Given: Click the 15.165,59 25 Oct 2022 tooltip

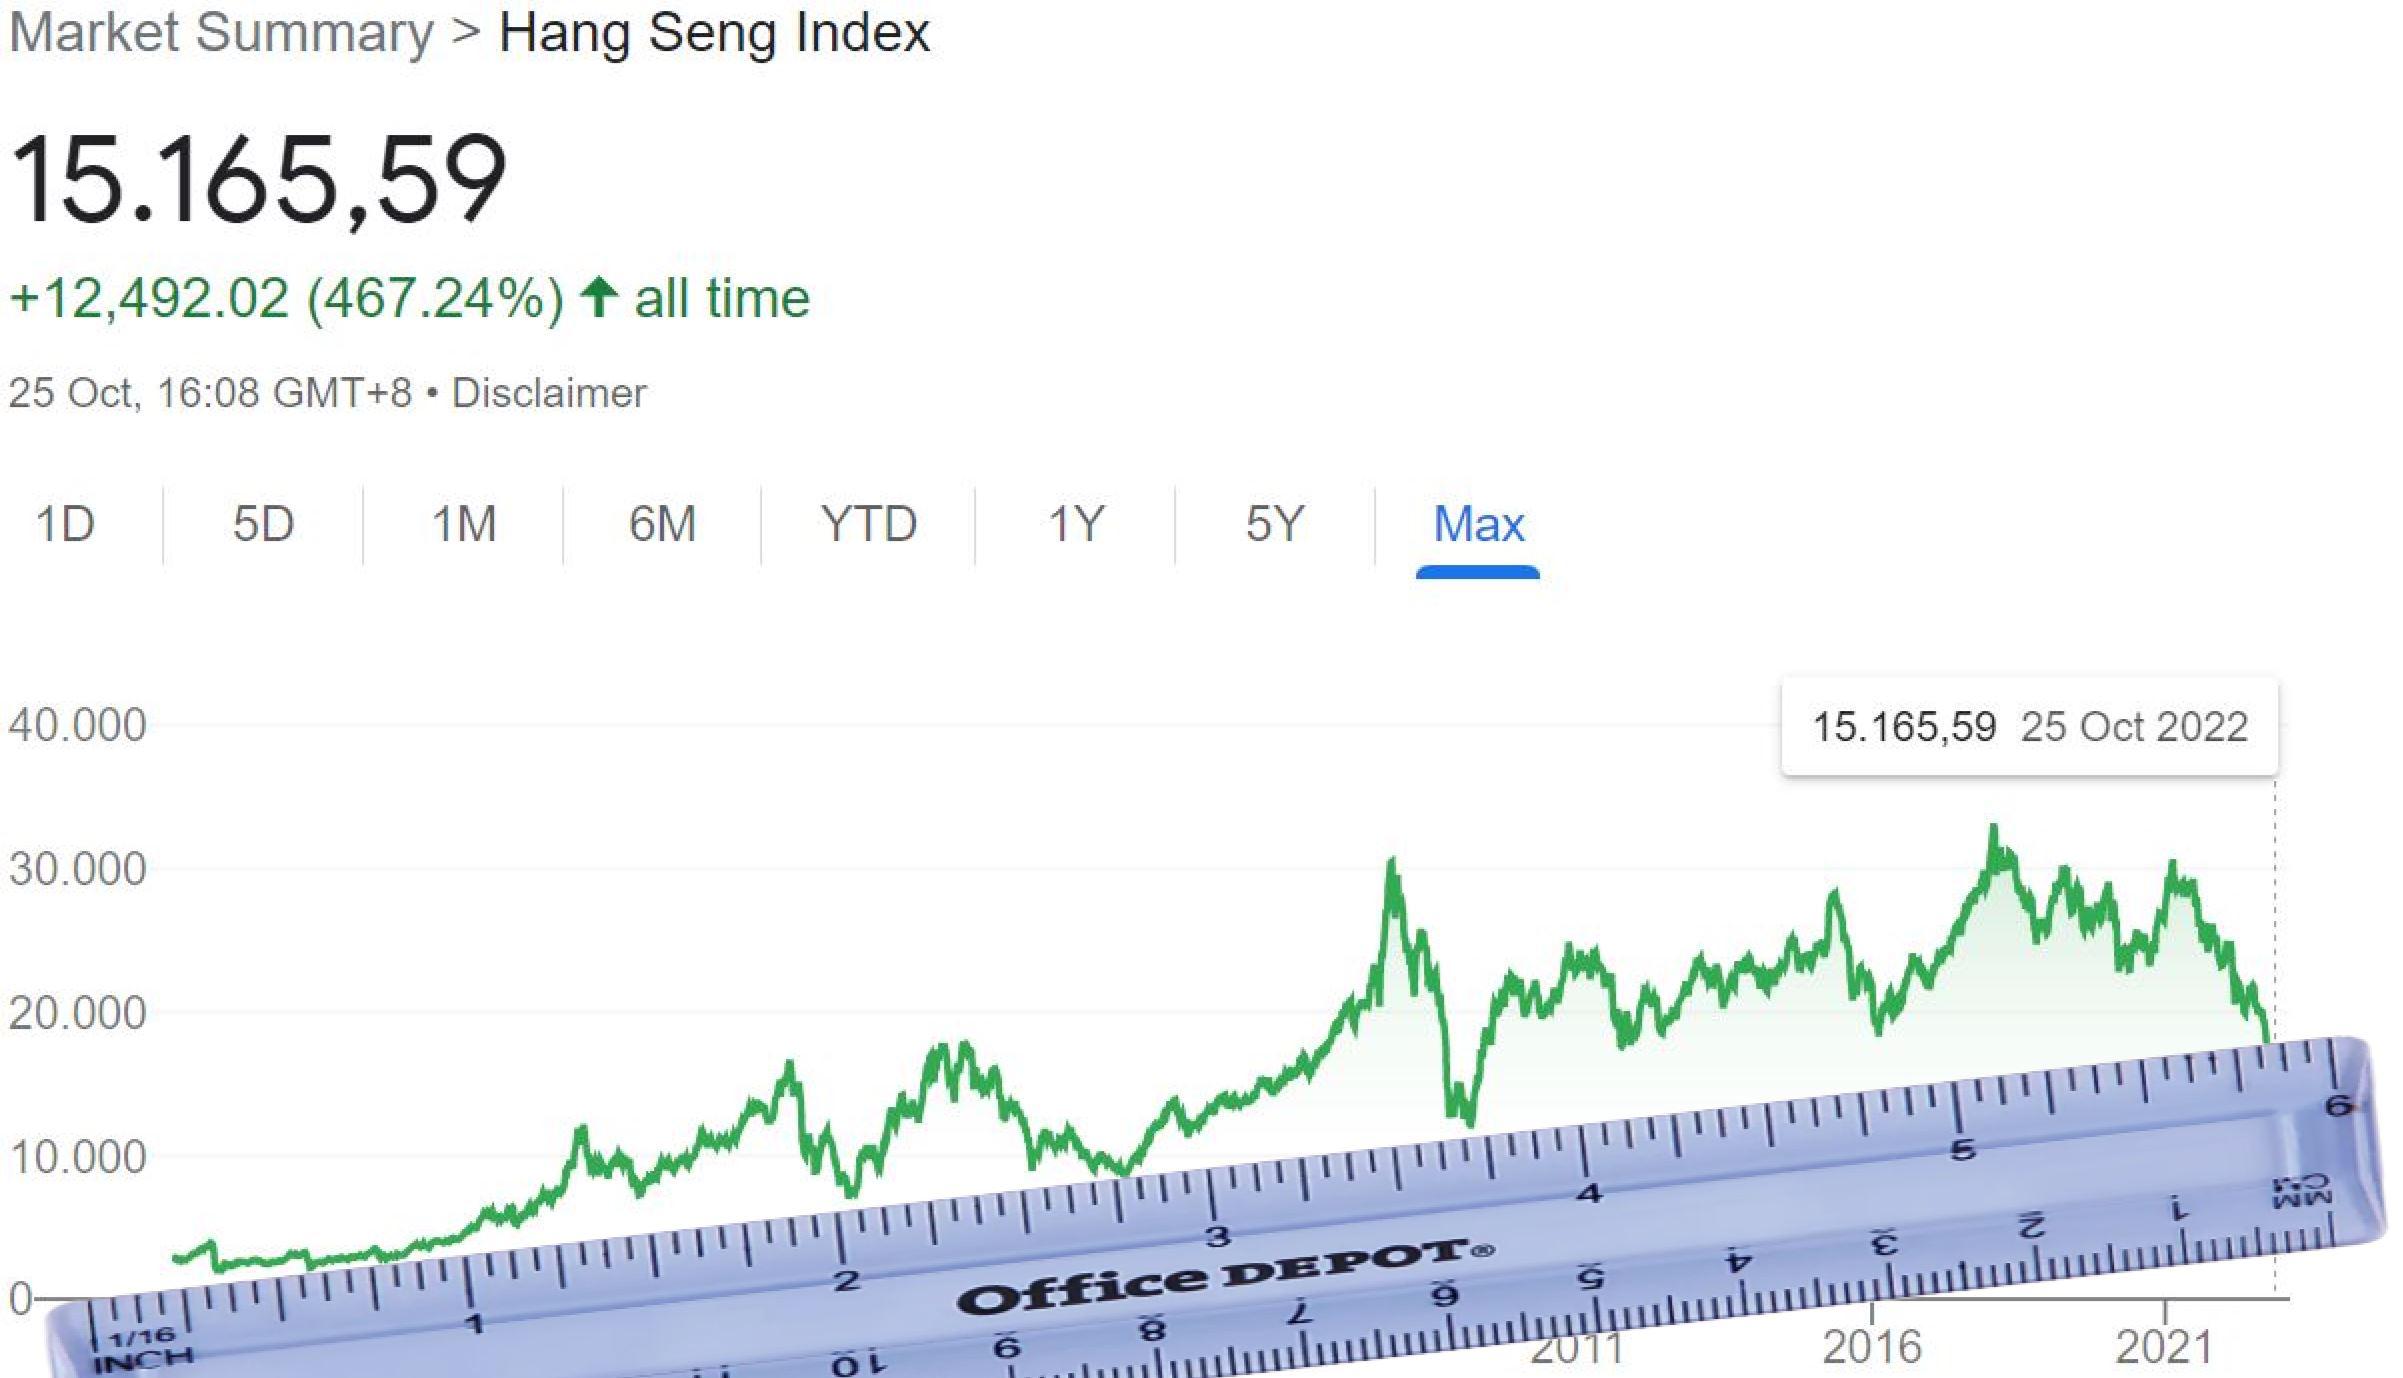Looking at the screenshot, I should 2029,727.
